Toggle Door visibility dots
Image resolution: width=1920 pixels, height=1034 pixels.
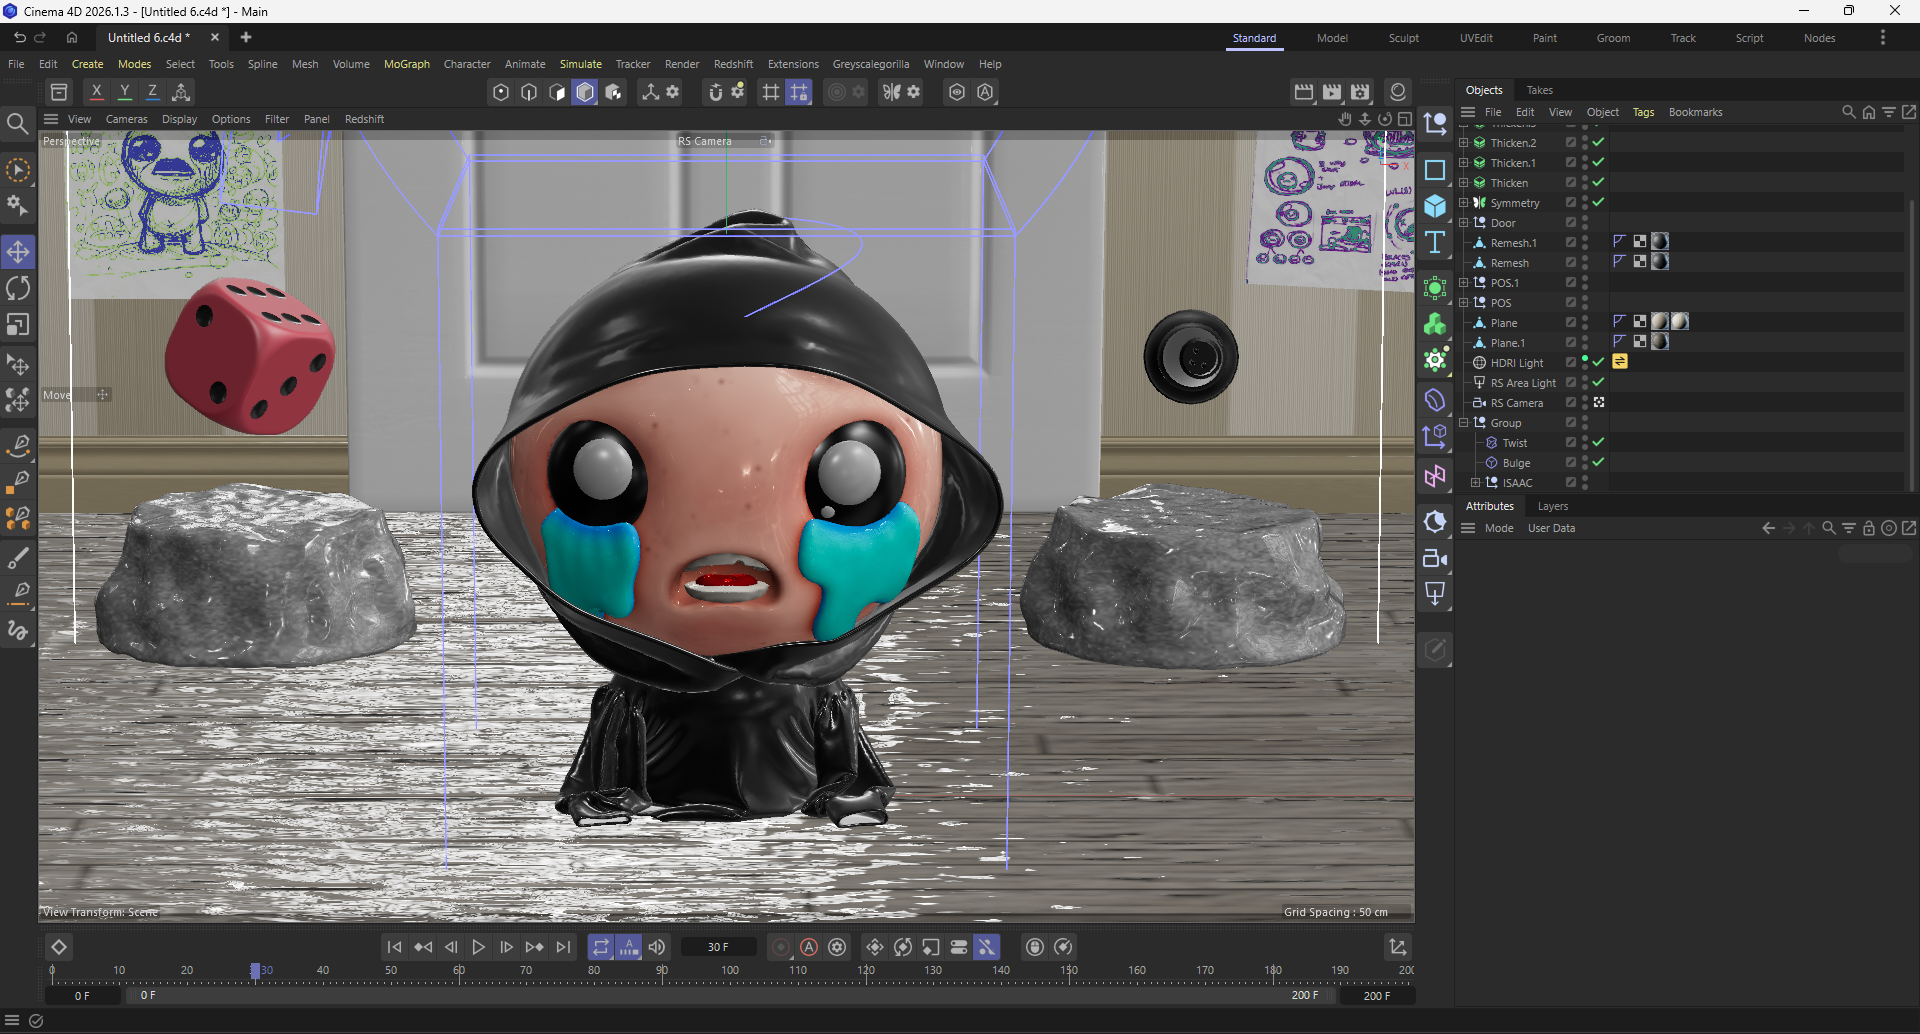pyautogui.click(x=1585, y=222)
